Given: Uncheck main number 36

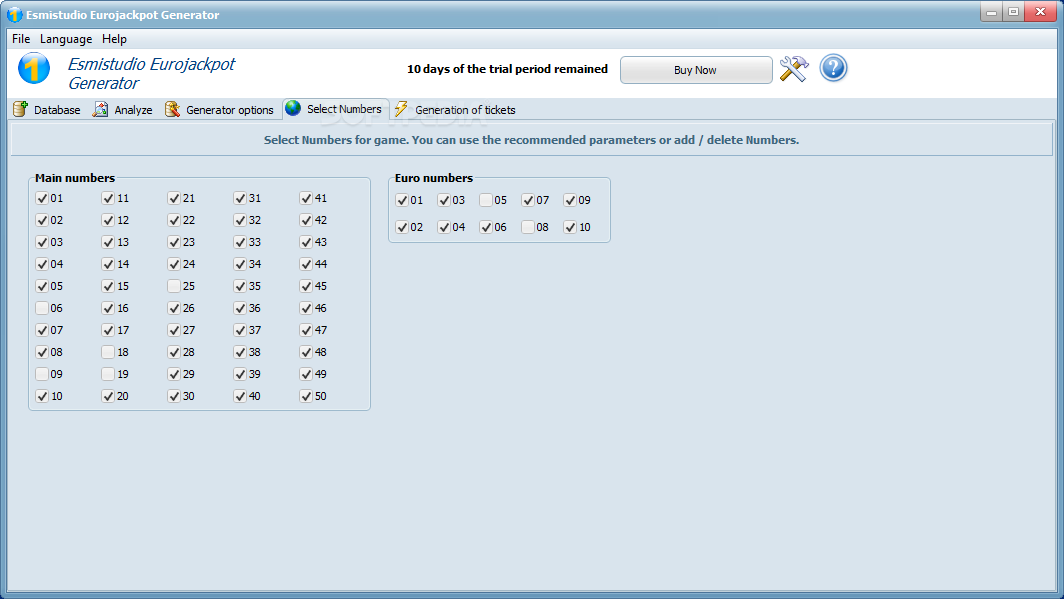Looking at the screenshot, I should coord(240,308).
